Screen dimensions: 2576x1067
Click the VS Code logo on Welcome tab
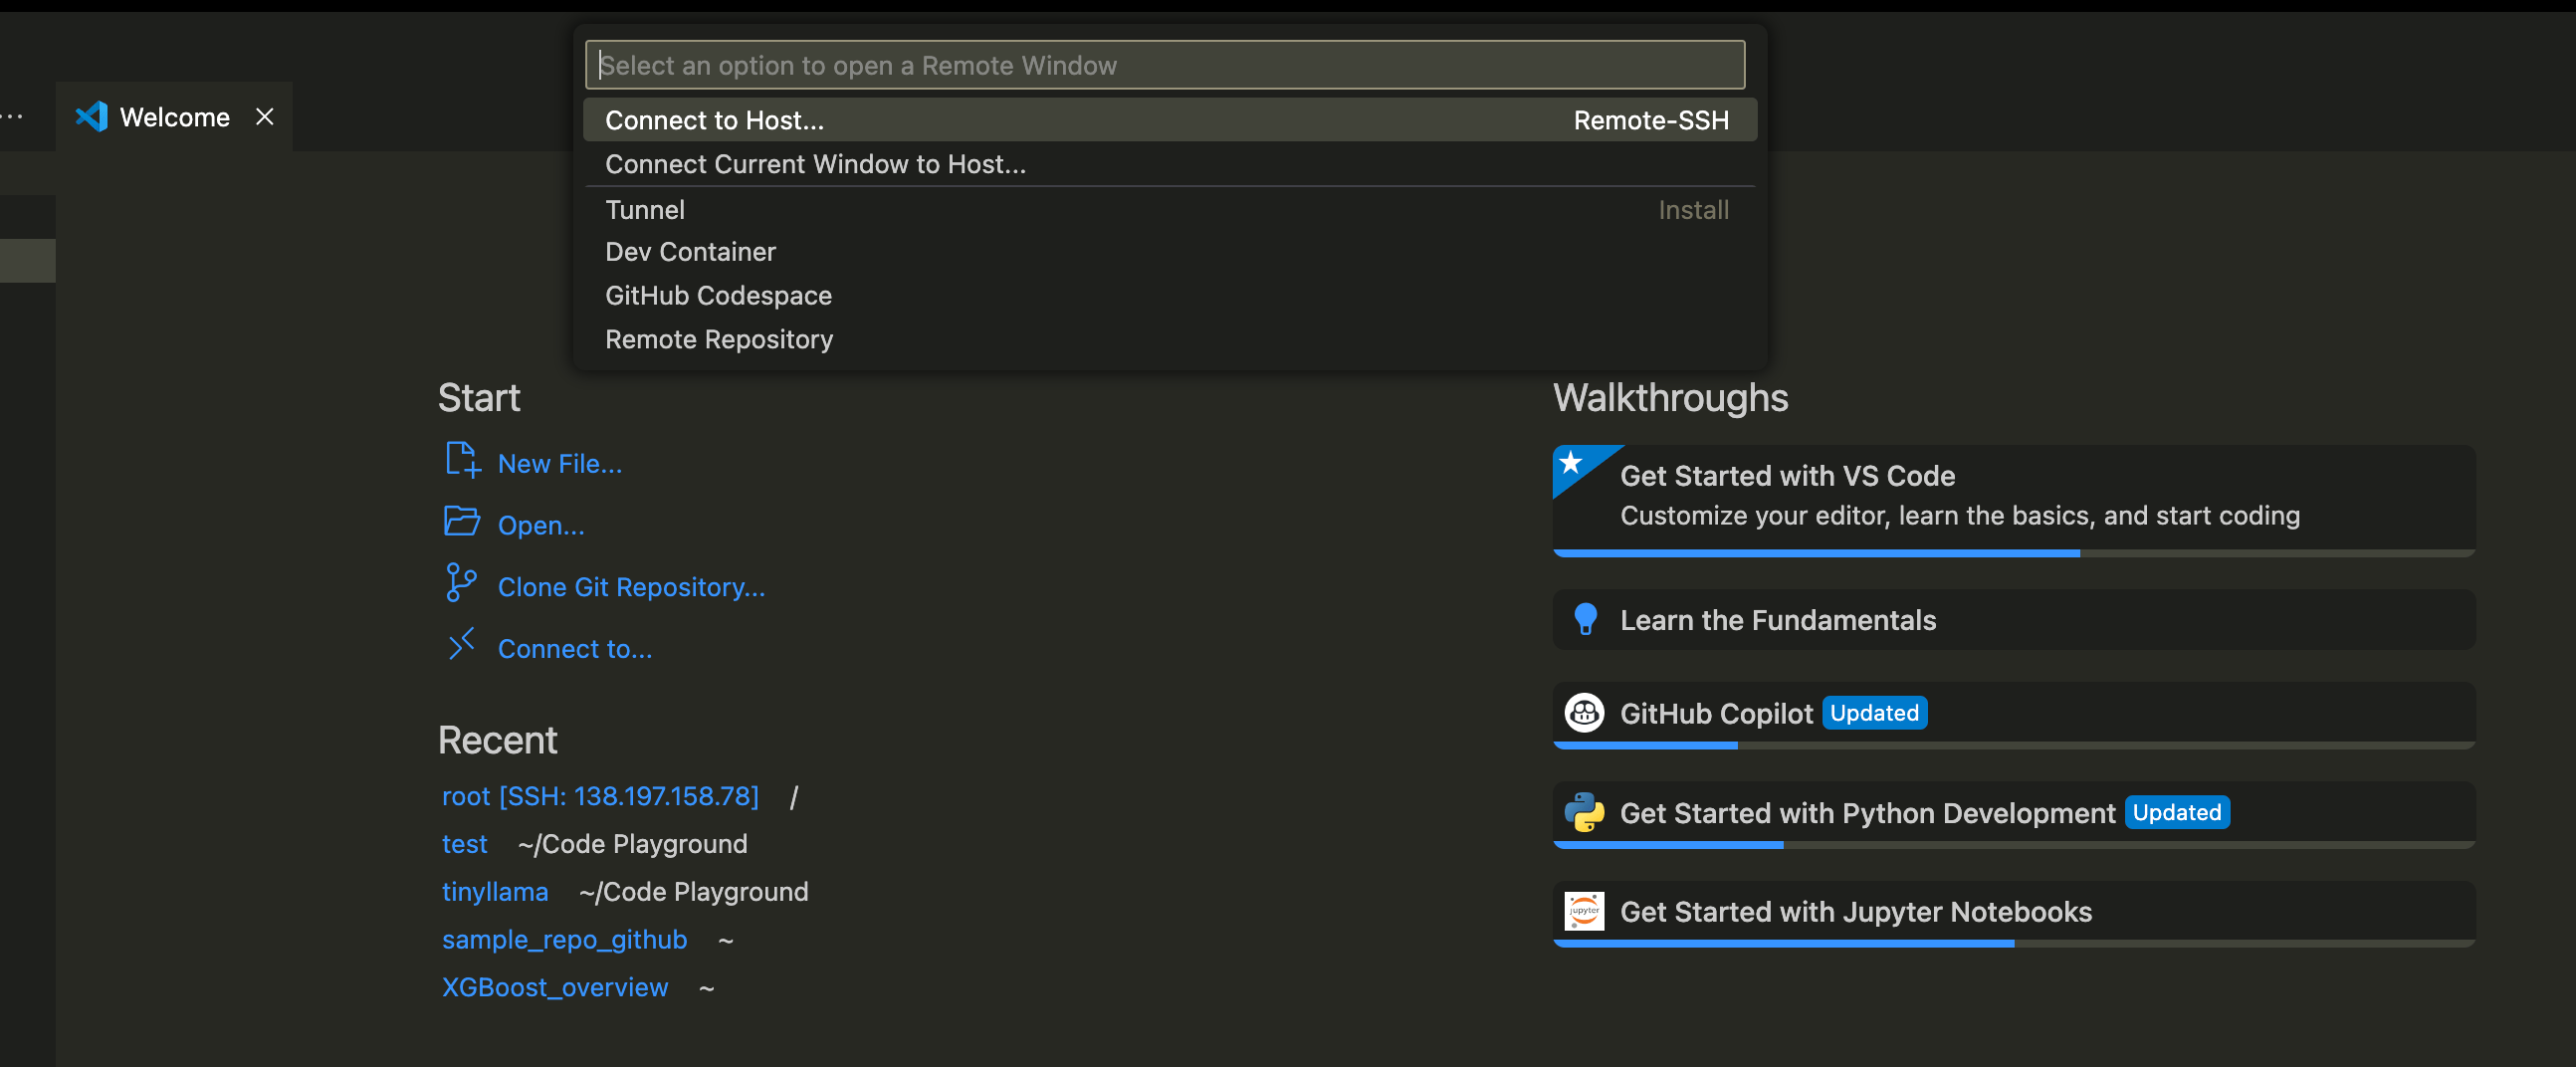pyautogui.click(x=91, y=117)
